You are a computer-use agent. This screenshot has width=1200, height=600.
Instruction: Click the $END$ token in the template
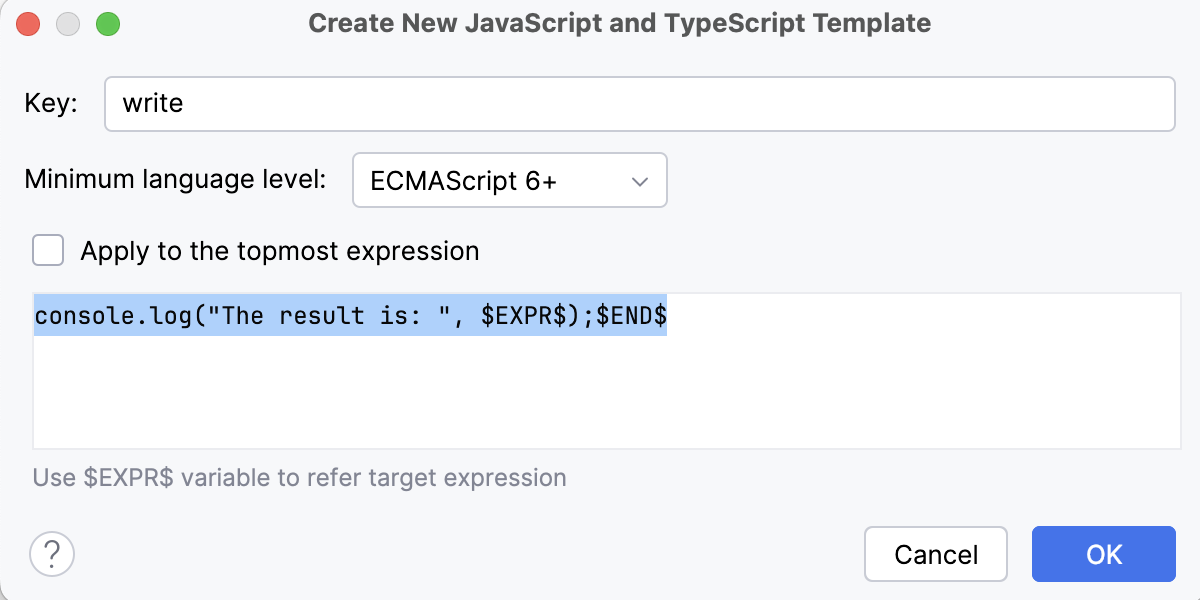tap(633, 315)
